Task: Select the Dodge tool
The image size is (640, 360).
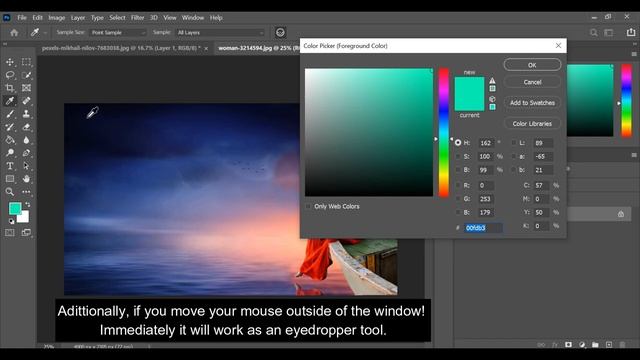Action: 10,153
